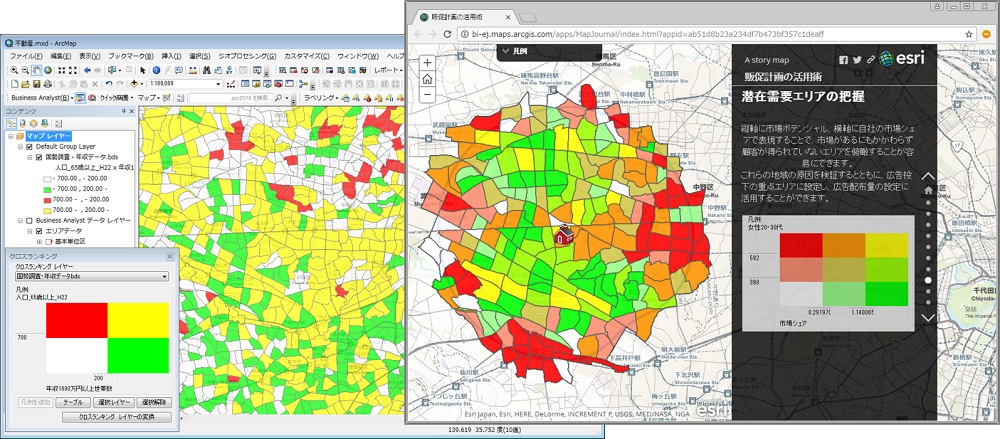Collapse the マップ レイヤー tree node
This screenshot has width=1000, height=439.
10,136
